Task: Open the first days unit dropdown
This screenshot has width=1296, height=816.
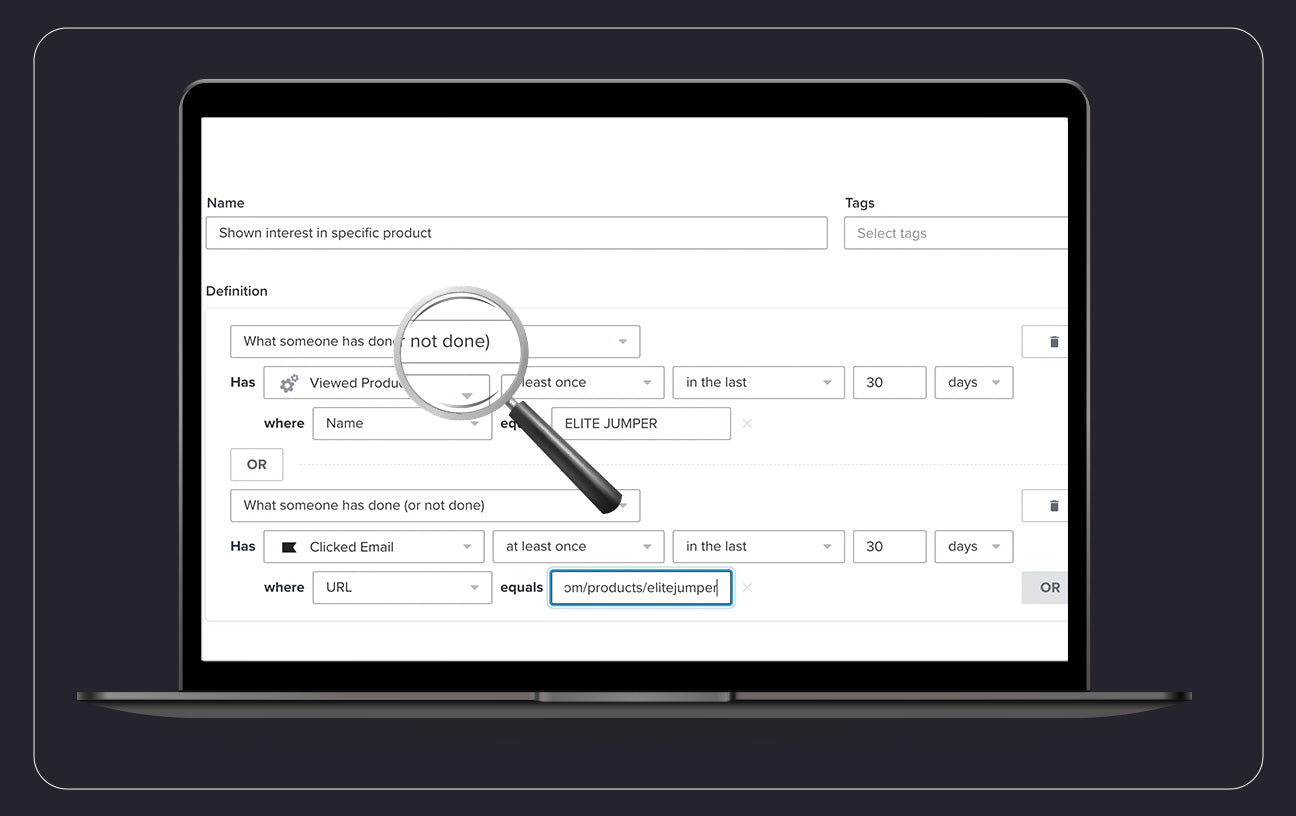Action: click(x=973, y=383)
